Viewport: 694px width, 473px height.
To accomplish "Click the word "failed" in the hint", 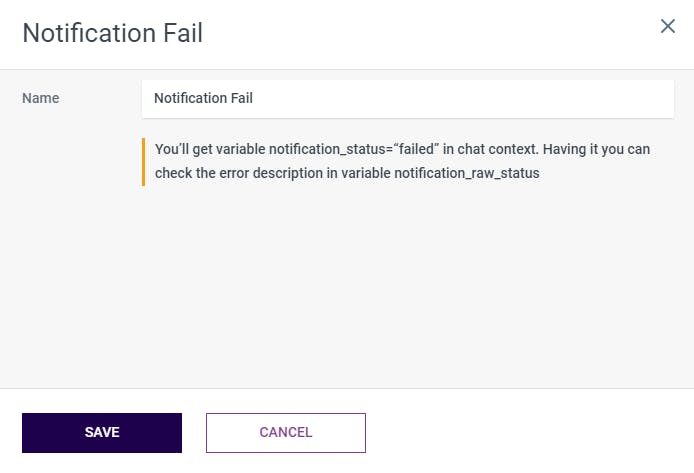I will tap(426, 149).
